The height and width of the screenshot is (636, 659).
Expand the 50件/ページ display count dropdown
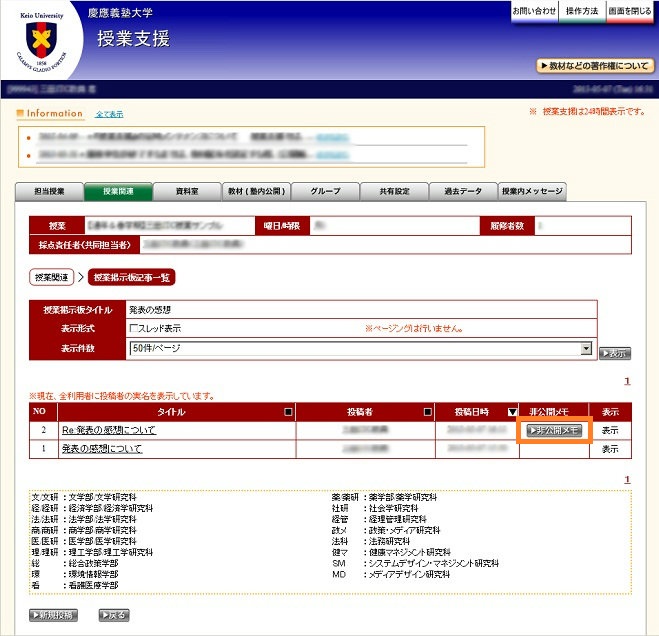[586, 349]
